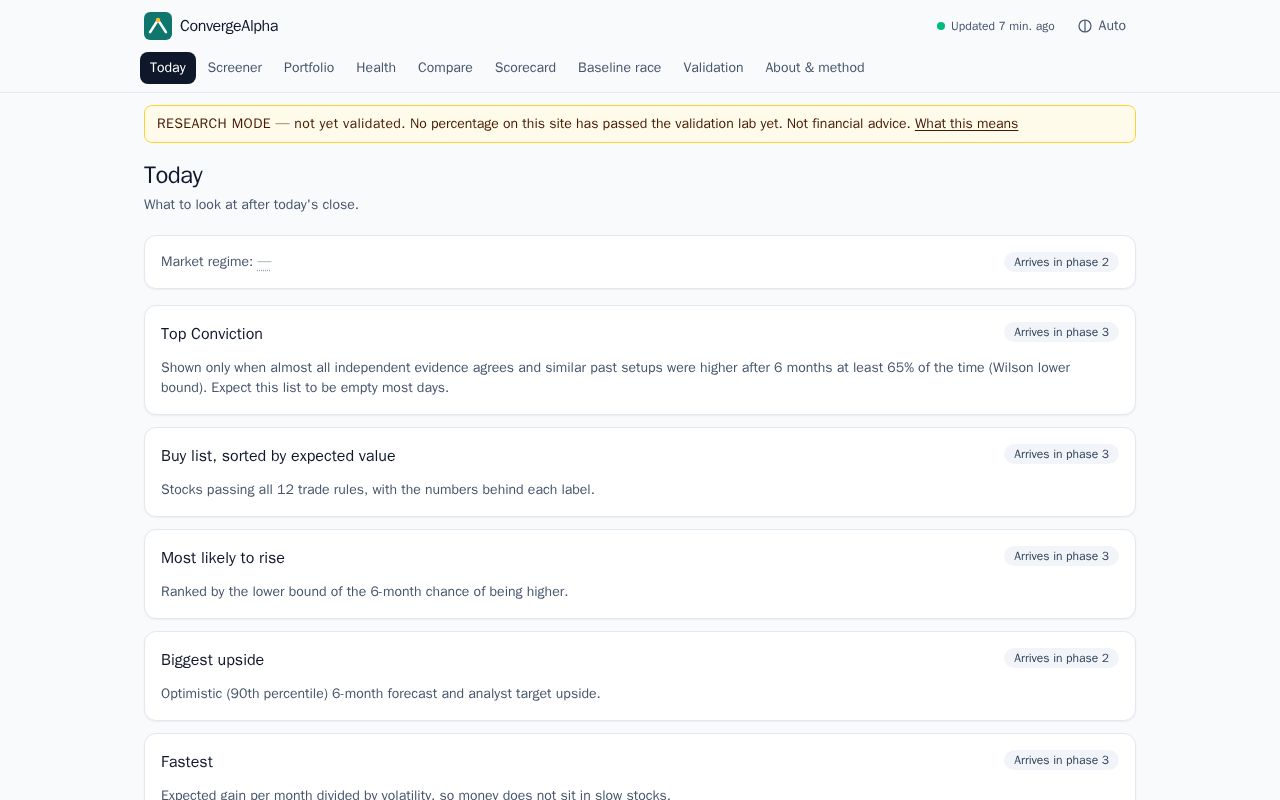Click the Fastest card heading
Screen dimensions: 1280x800
187,762
